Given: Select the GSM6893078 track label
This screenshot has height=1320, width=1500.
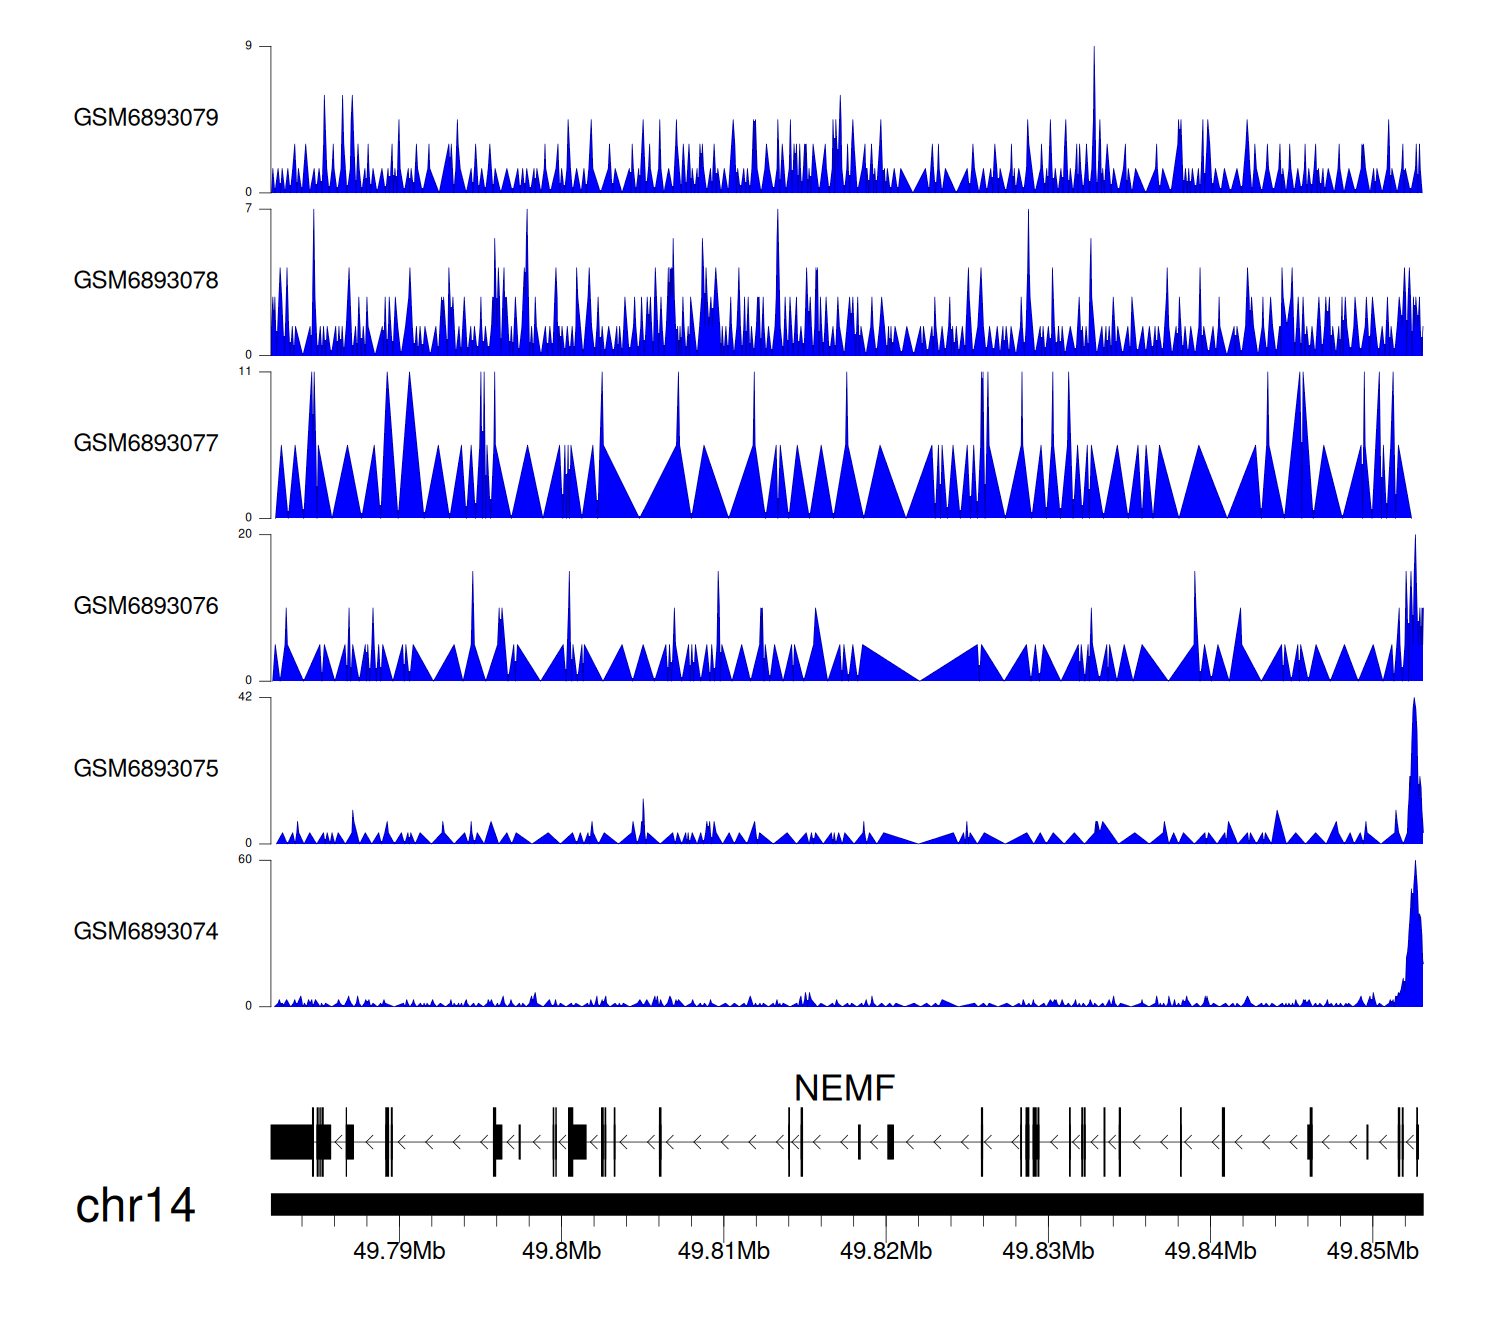Looking at the screenshot, I should 146,281.
